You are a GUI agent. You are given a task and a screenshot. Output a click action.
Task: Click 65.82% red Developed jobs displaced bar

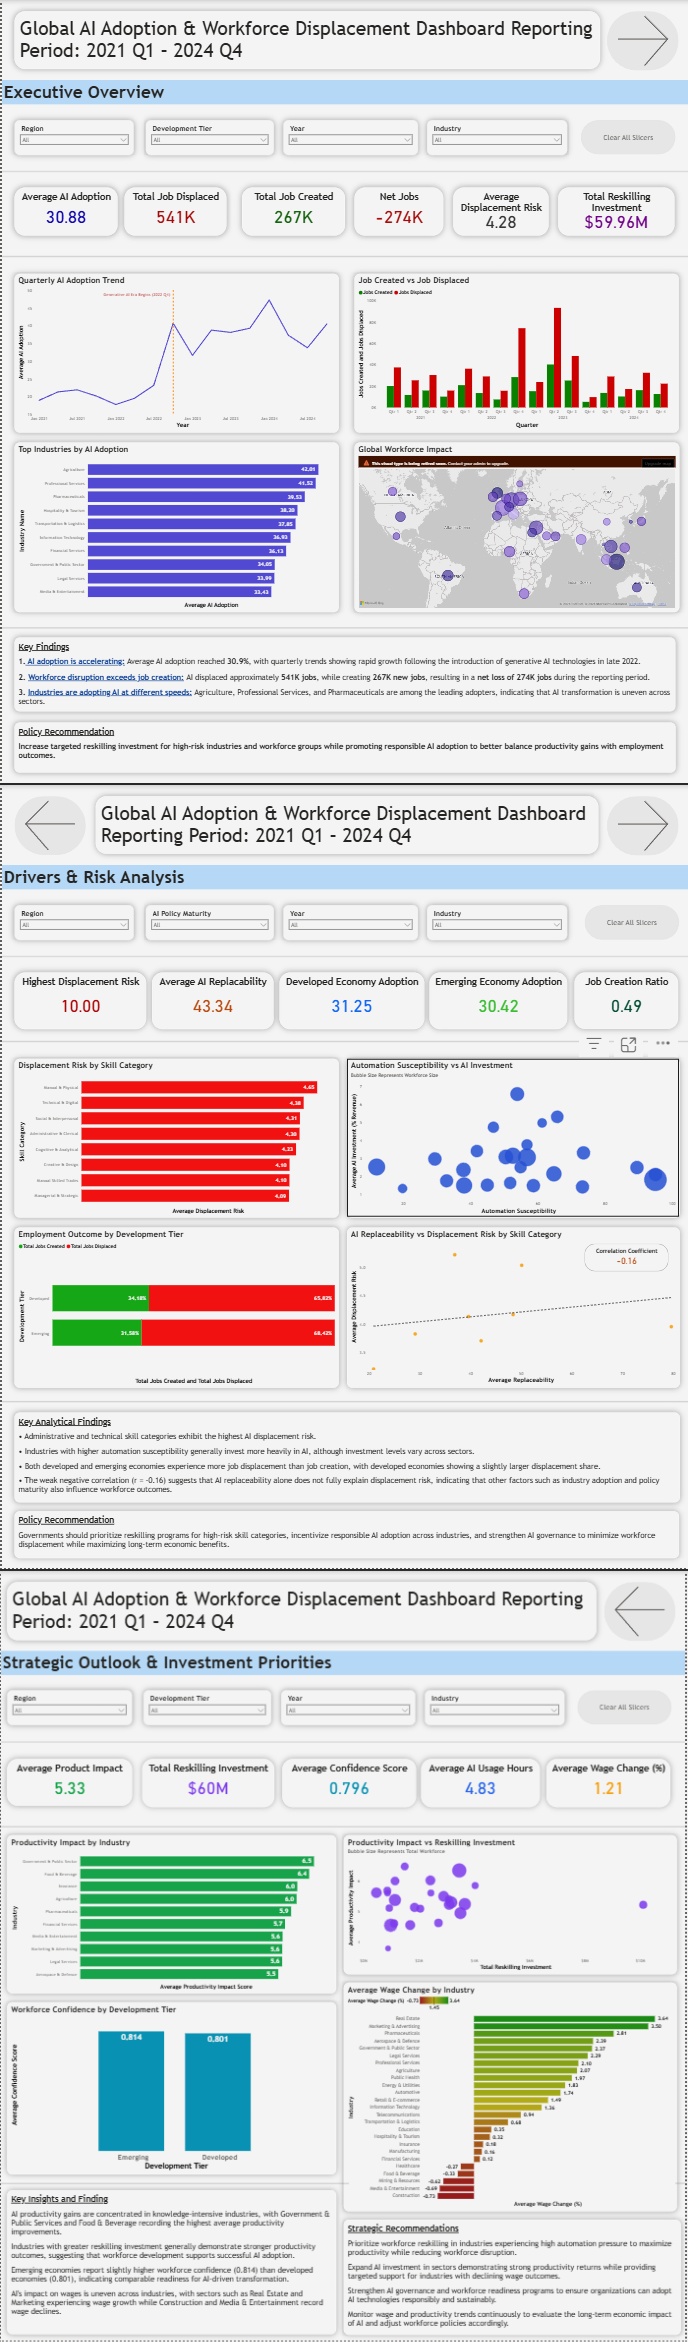click(241, 1298)
